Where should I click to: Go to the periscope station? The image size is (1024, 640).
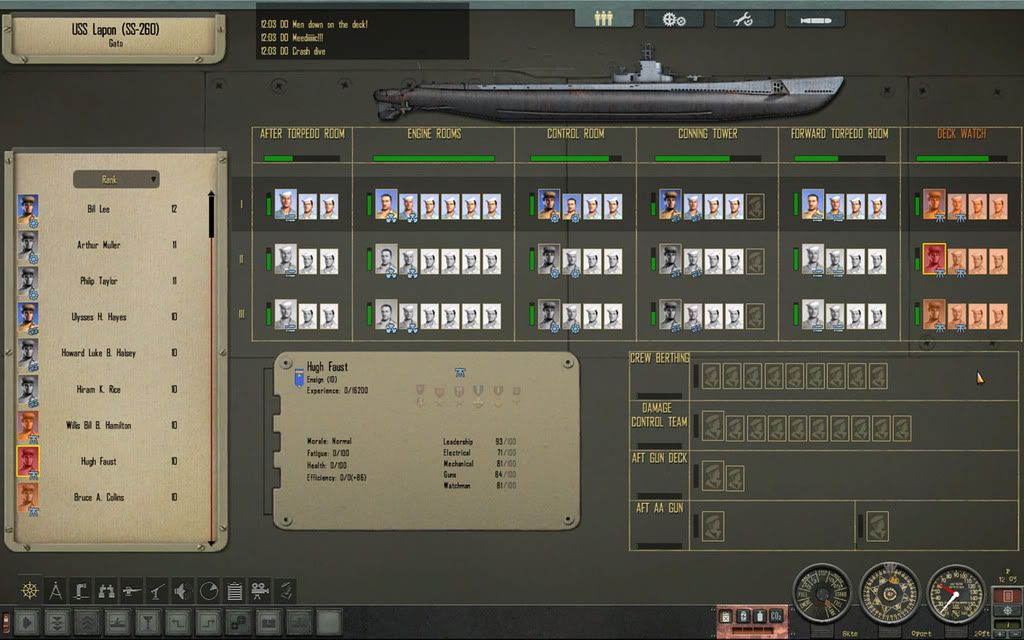[x=81, y=591]
